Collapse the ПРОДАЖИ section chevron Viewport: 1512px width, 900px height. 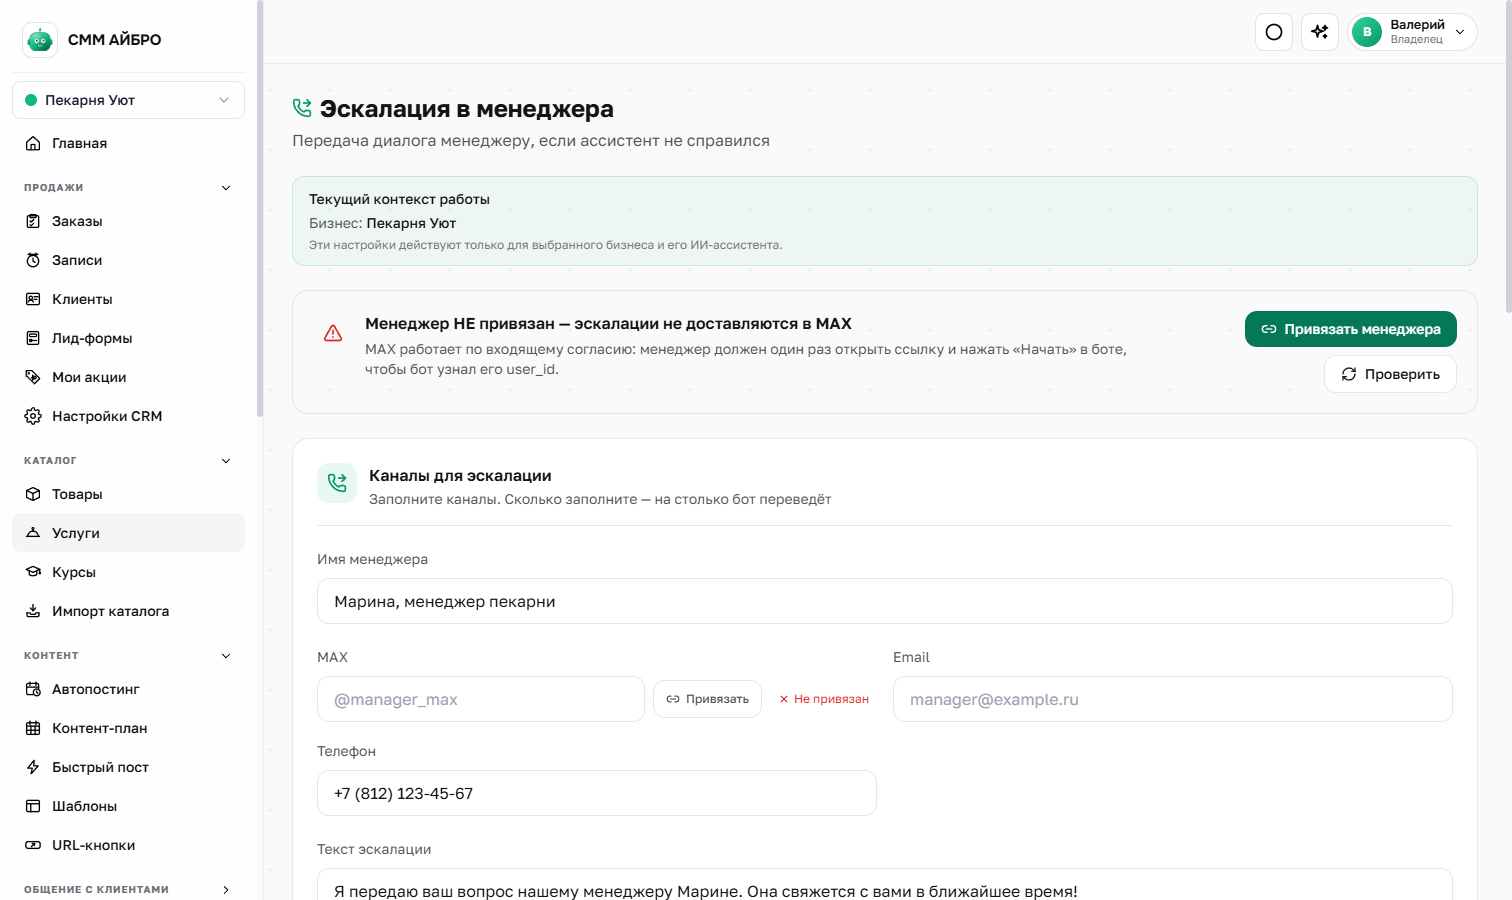click(226, 188)
